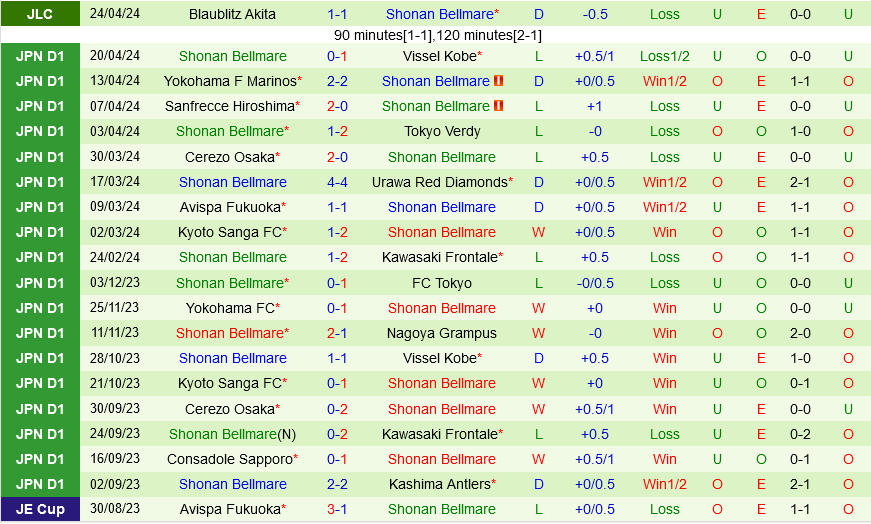This screenshot has width=871, height=524.
Task: Click the 90 minutes/120 minutes score note
Action: [437, 35]
